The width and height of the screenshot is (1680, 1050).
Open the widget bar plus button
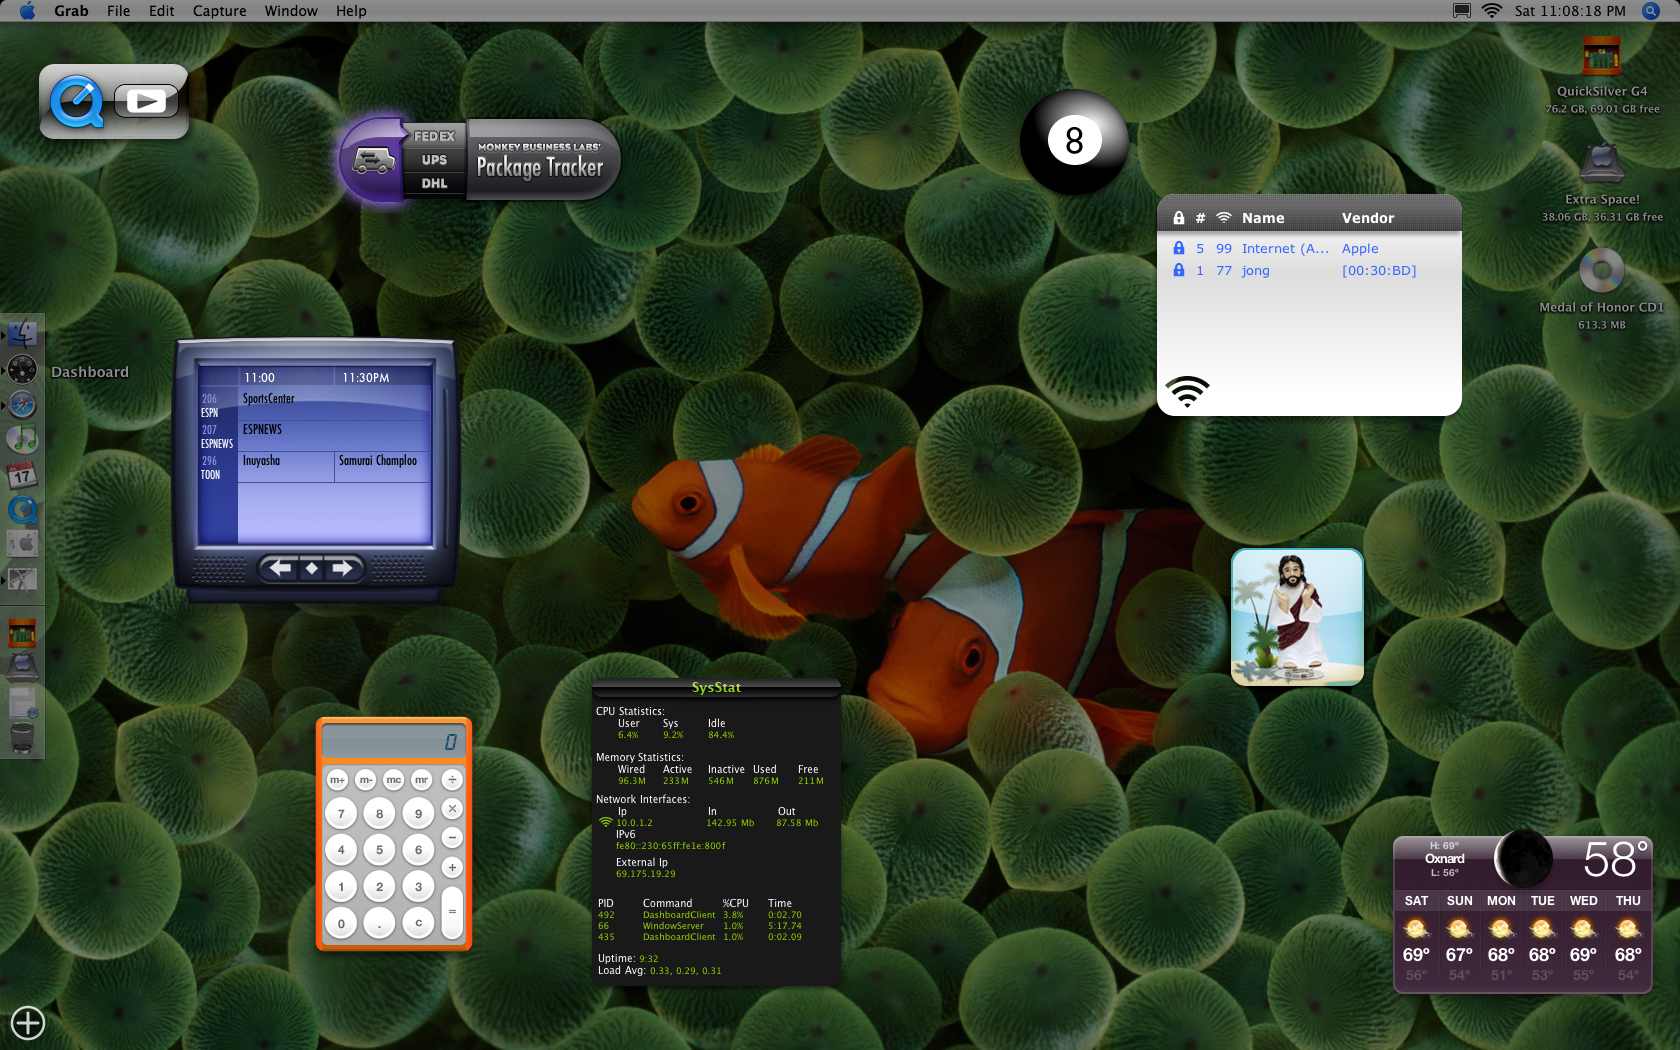(x=28, y=1022)
